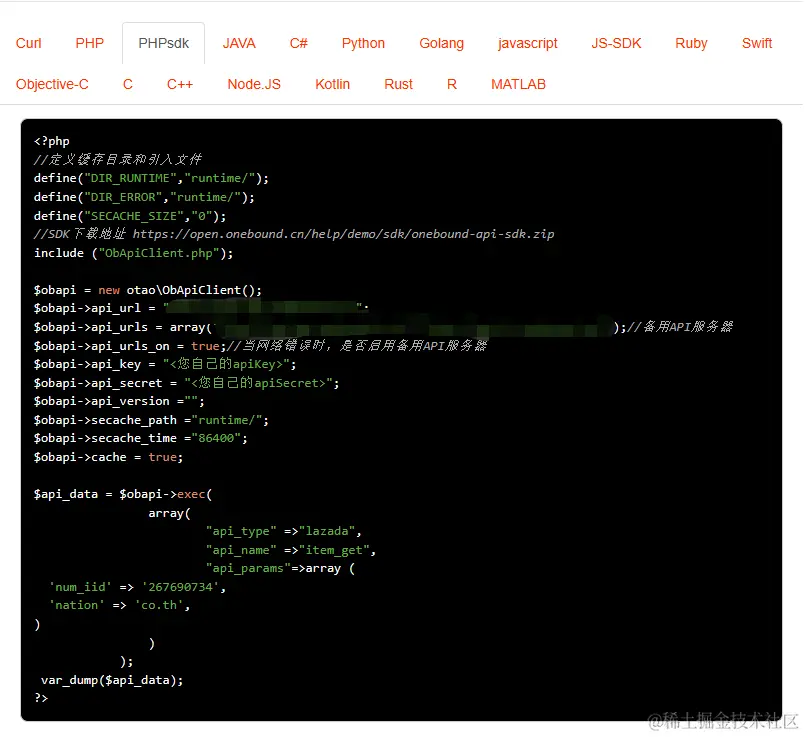Open the PHP code tab
The width and height of the screenshot is (805, 737).
(89, 43)
